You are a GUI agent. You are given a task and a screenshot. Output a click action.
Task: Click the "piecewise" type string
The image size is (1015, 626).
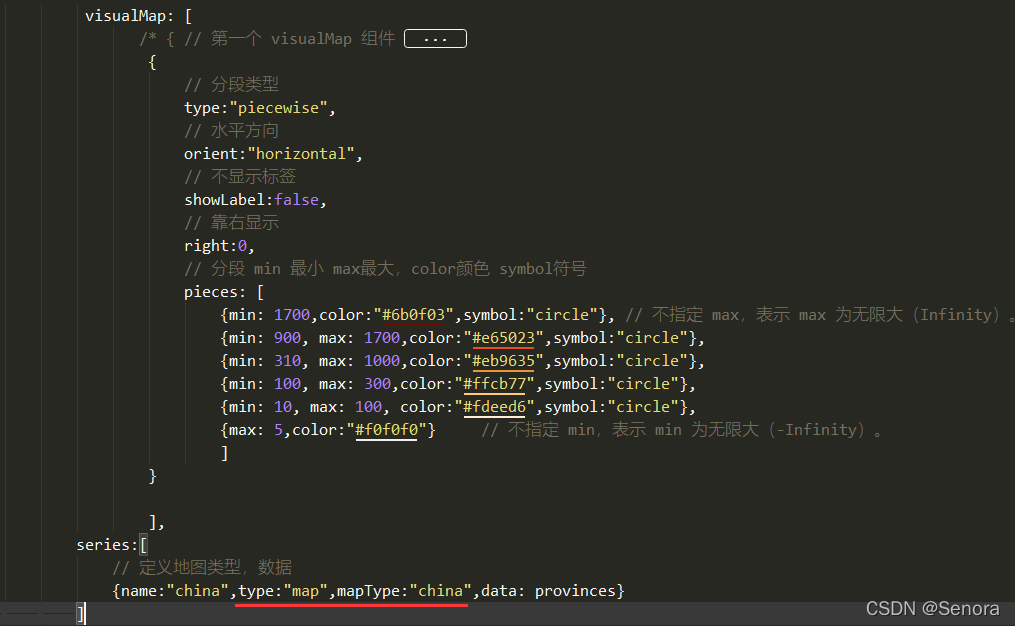(x=278, y=108)
